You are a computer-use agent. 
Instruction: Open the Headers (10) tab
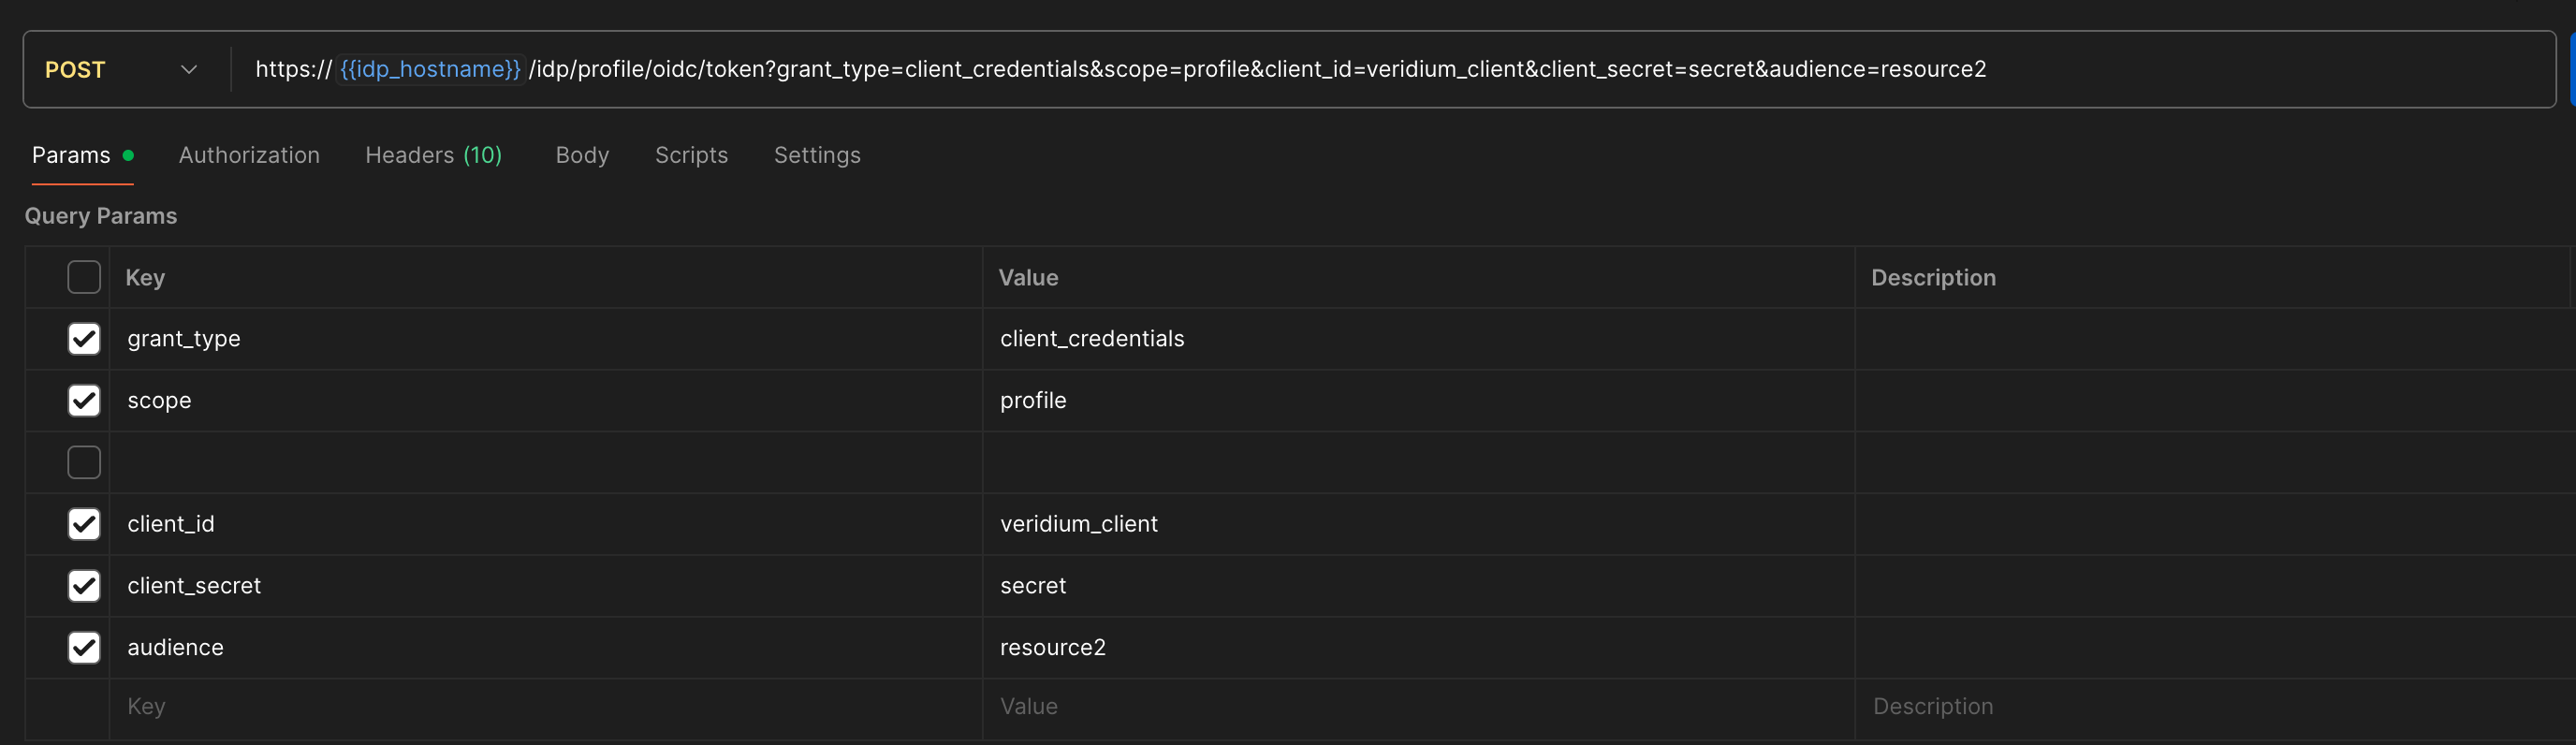[x=433, y=156]
